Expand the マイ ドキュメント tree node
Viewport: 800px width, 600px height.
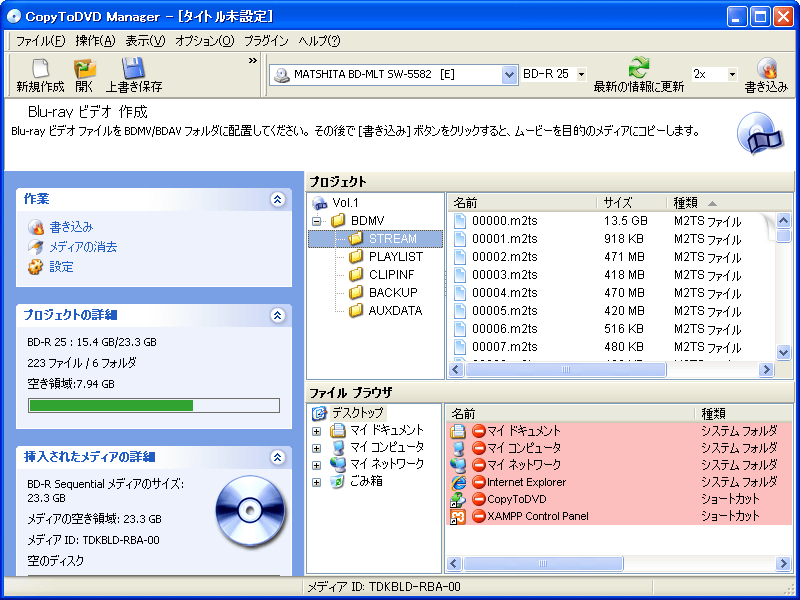point(317,432)
